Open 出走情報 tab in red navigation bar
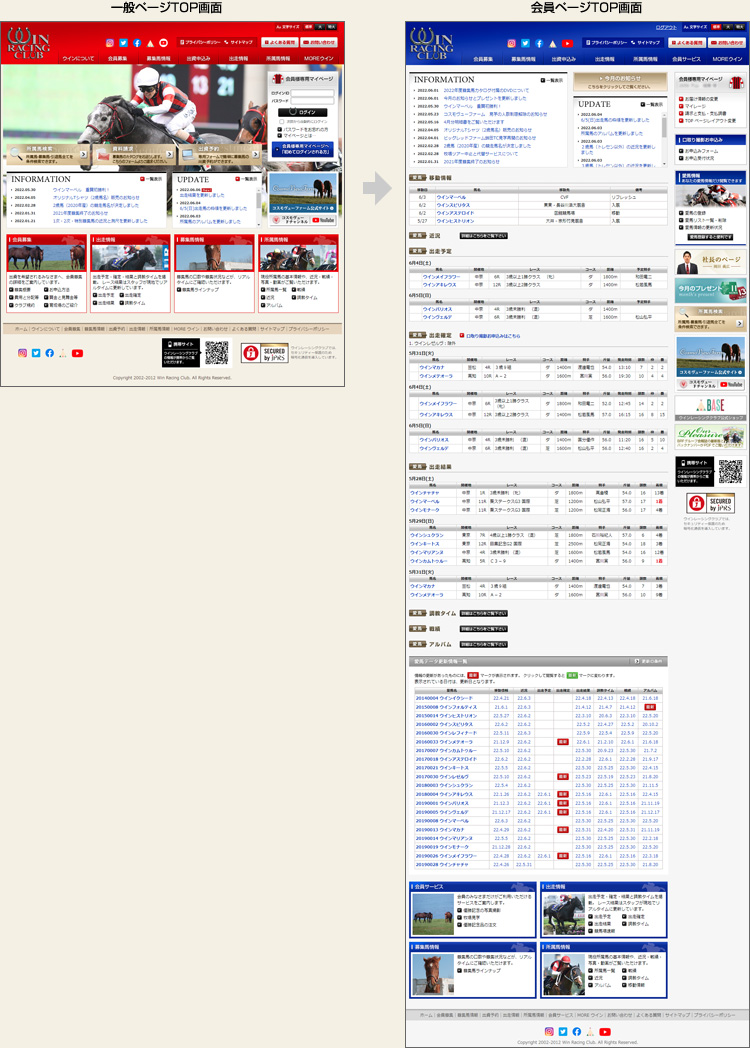The width and height of the screenshot is (750, 1048). coord(238,60)
